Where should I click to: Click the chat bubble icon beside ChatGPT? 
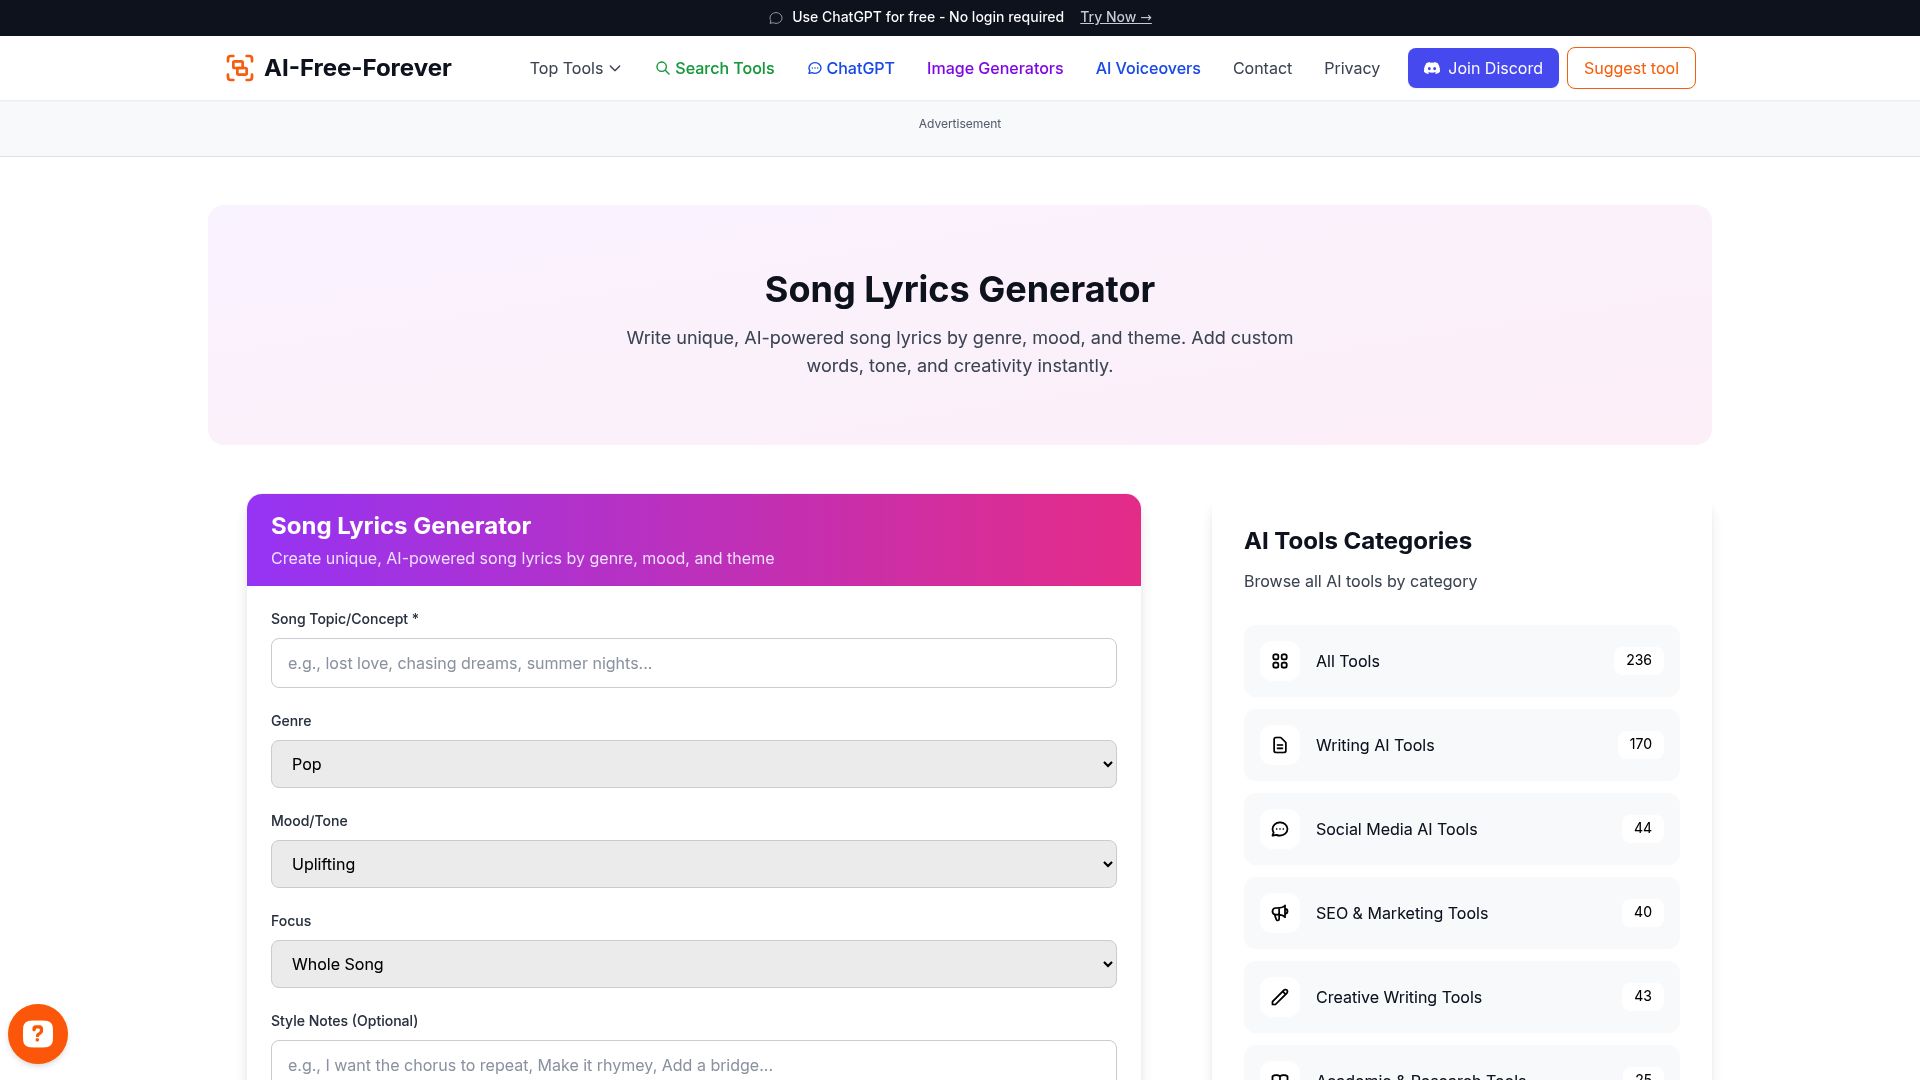click(815, 68)
